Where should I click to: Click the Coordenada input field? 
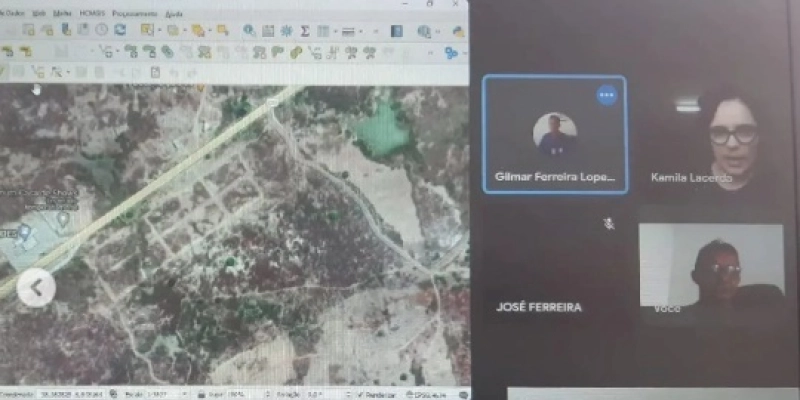[x=71, y=394]
